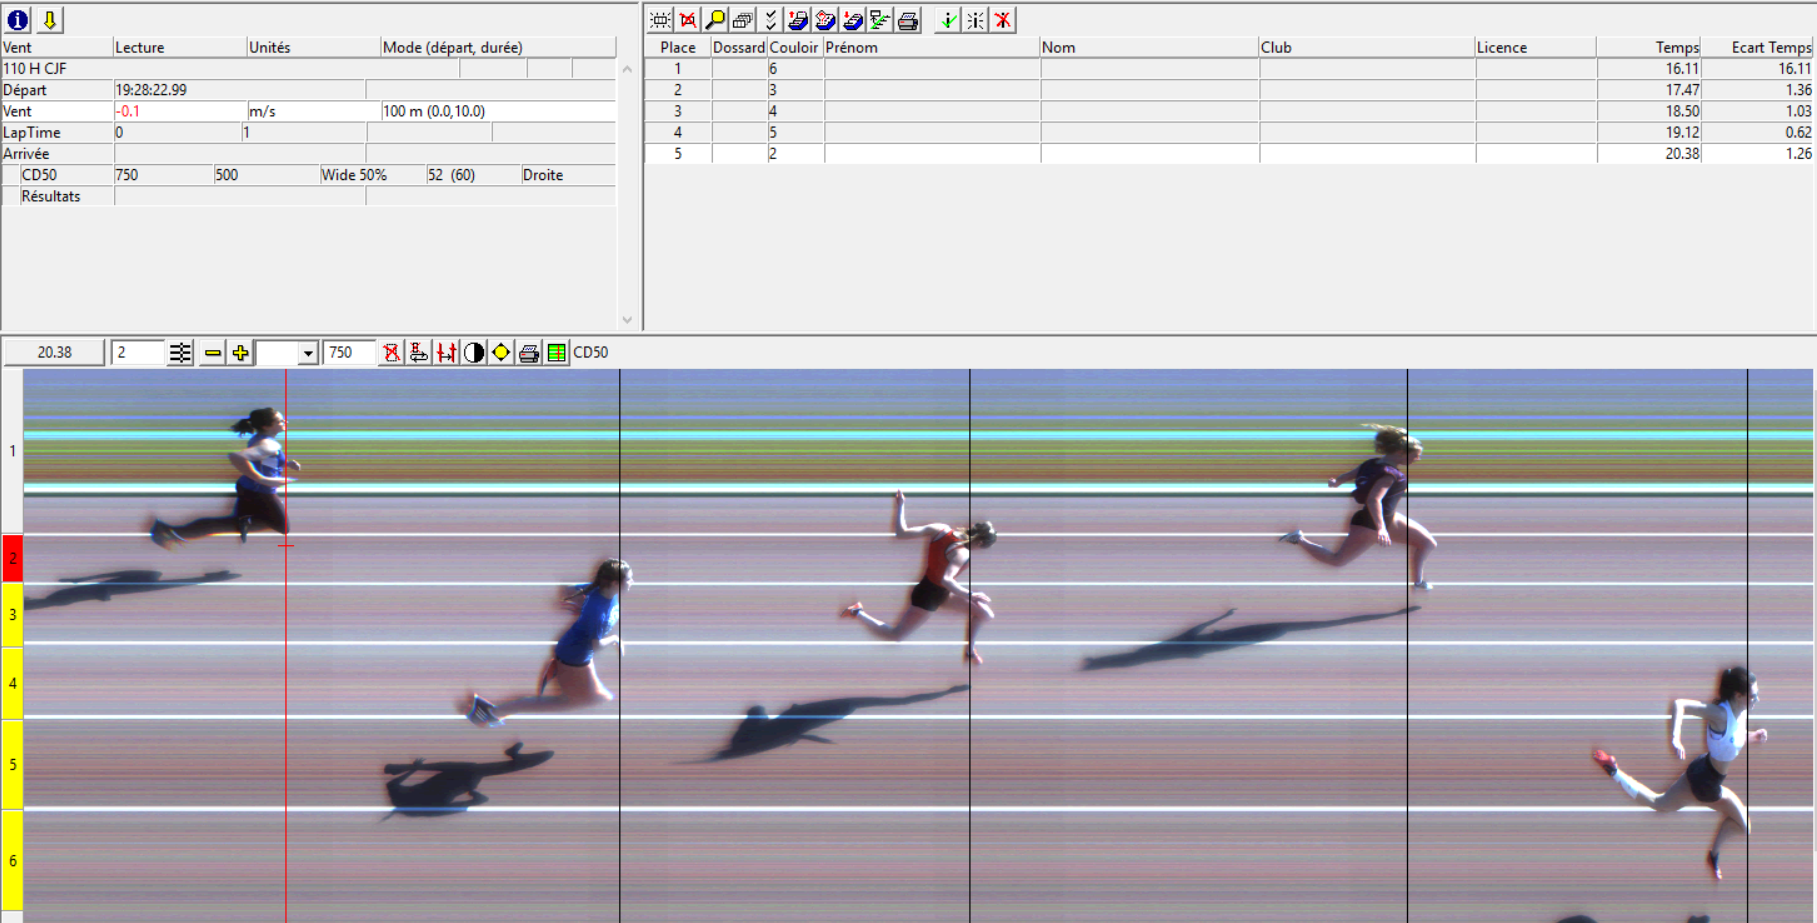Sort by the Couloir column header
The image size is (1817, 923).
tap(795, 47)
